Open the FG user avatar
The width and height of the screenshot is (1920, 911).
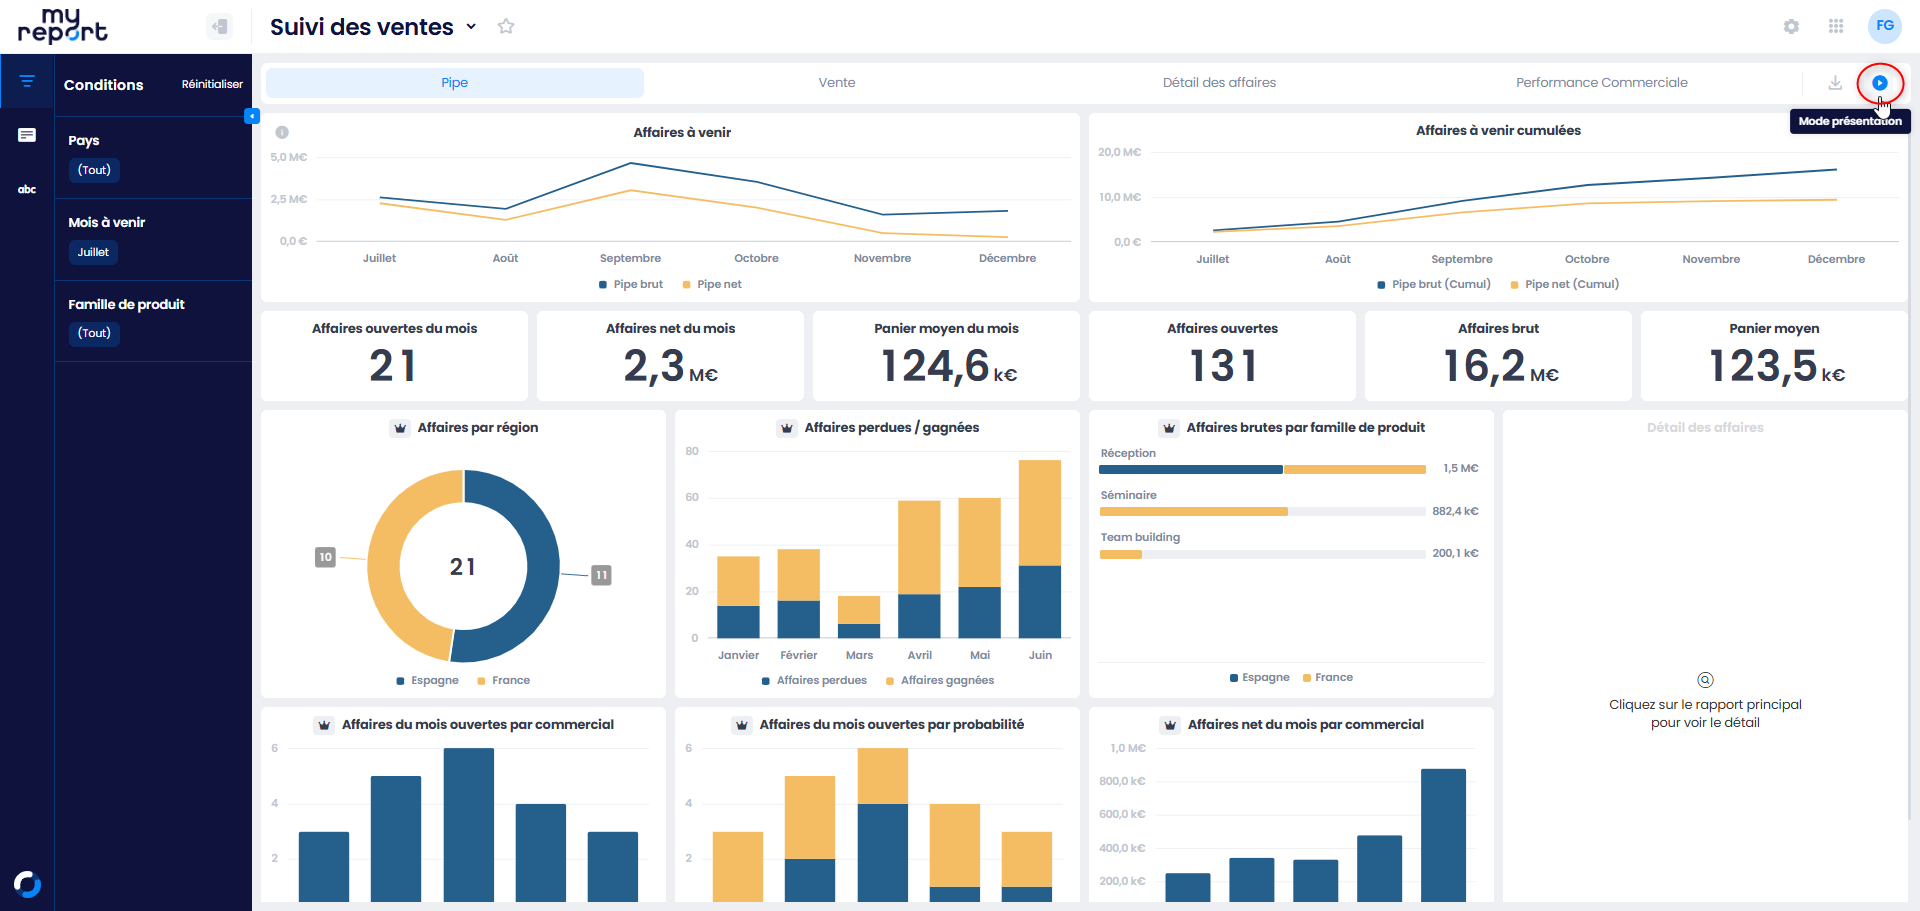pos(1885,27)
